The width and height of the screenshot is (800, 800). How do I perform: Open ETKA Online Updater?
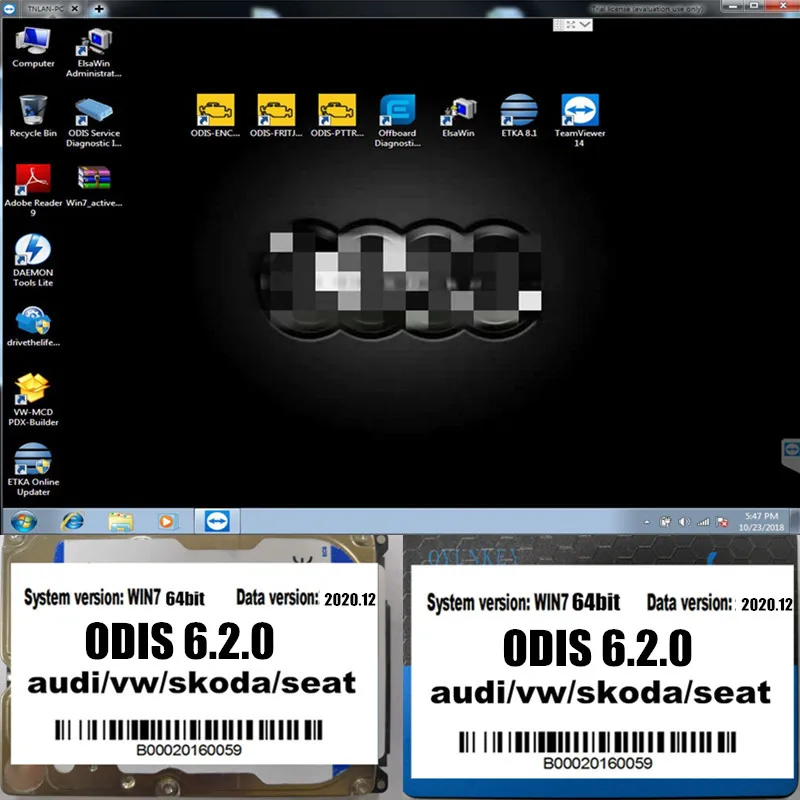[x=33, y=469]
